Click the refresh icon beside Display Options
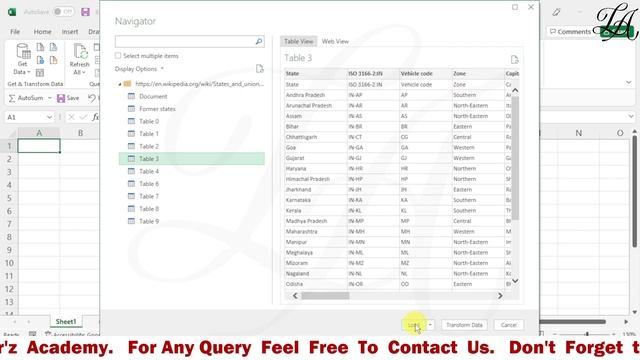Viewport: 640px width, 360px height. pos(260,69)
